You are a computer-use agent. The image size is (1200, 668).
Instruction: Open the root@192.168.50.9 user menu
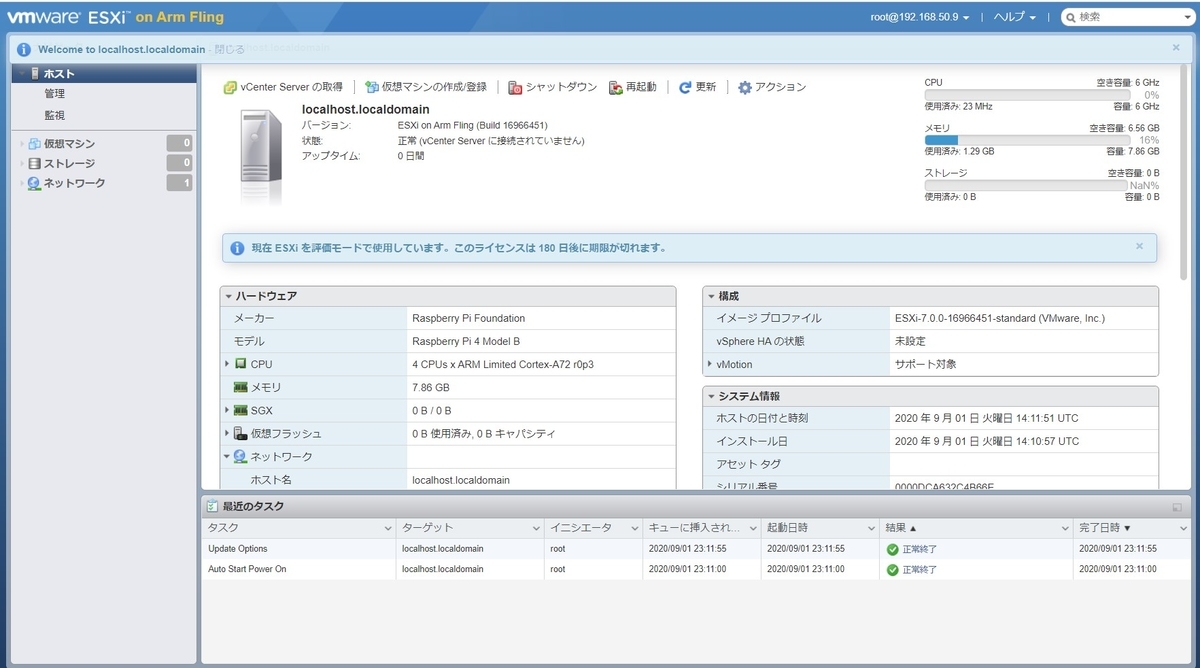click(918, 16)
